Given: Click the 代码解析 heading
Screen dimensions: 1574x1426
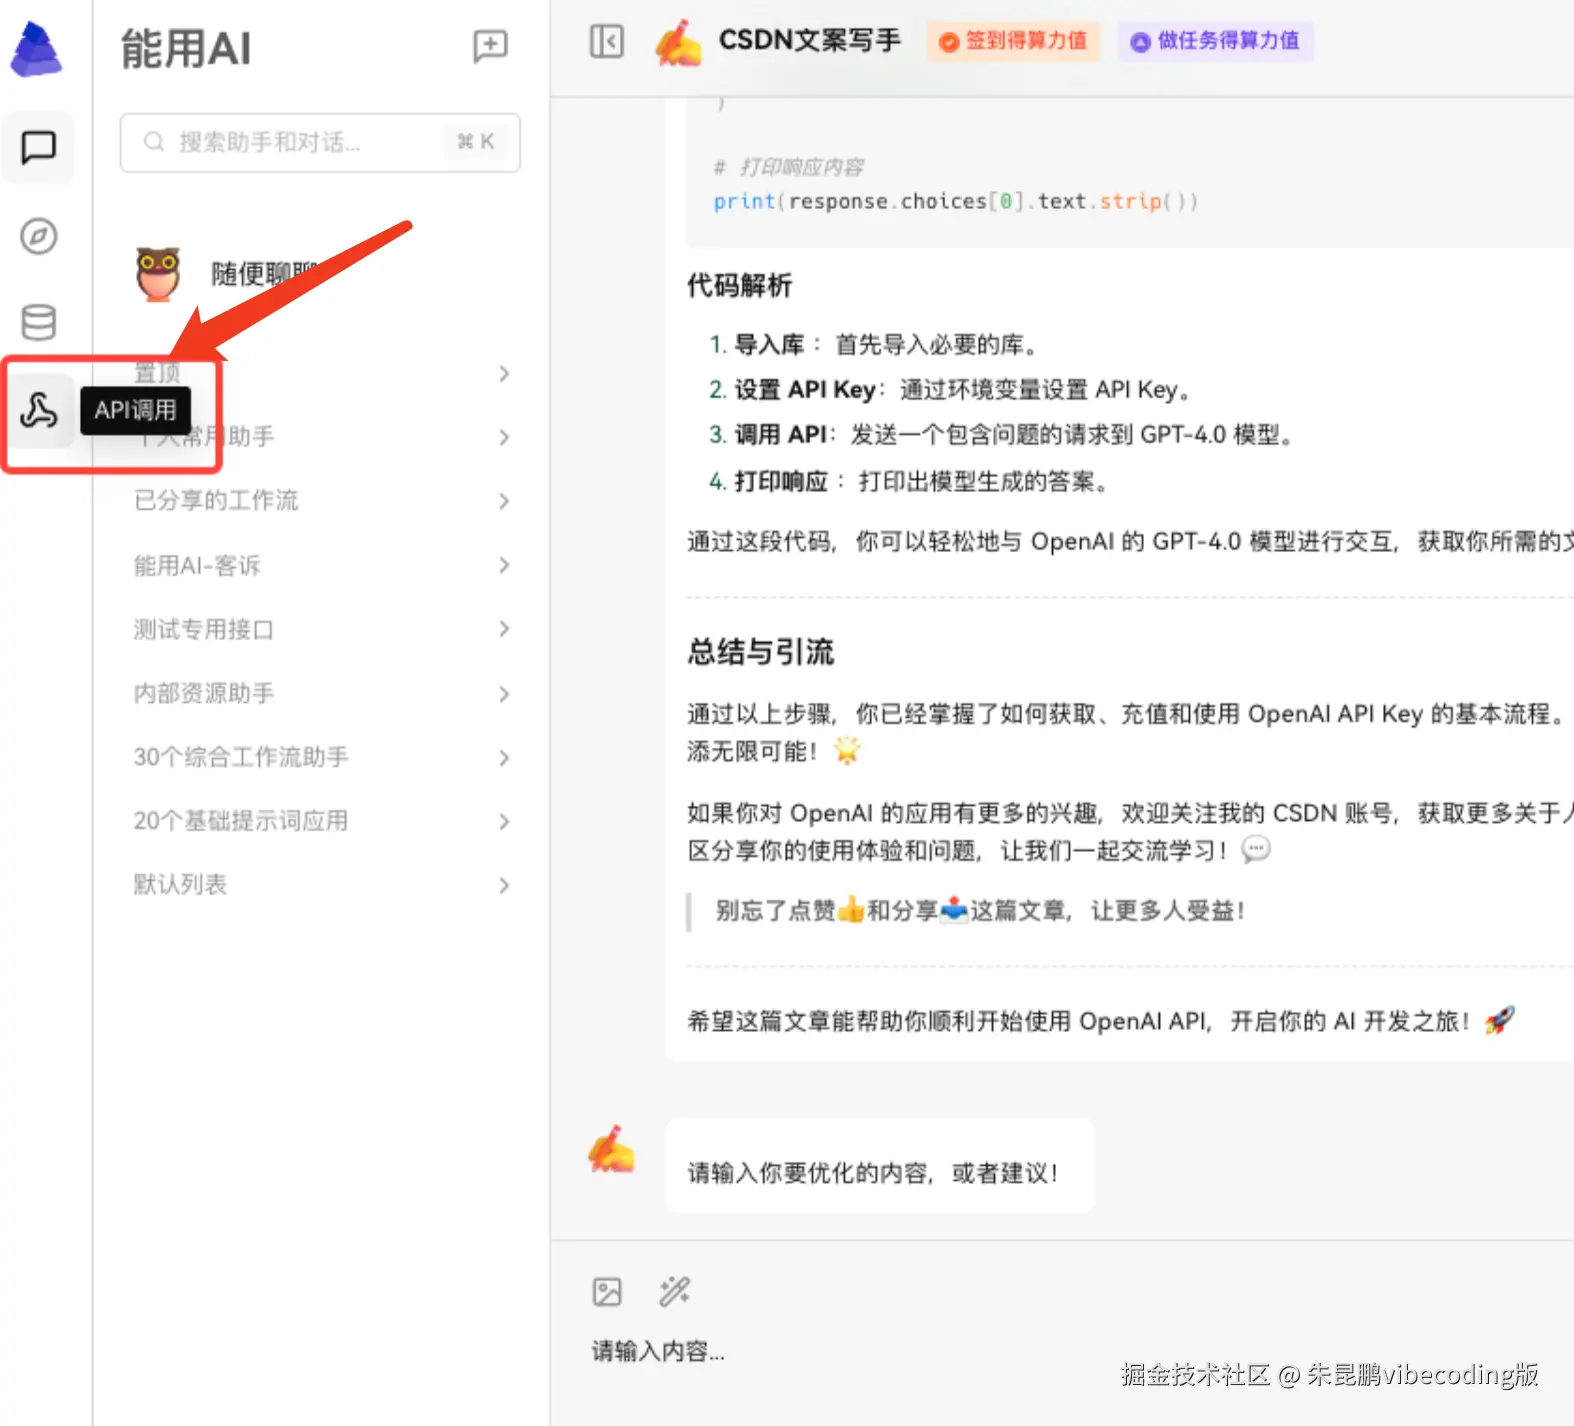Looking at the screenshot, I should click(x=739, y=285).
